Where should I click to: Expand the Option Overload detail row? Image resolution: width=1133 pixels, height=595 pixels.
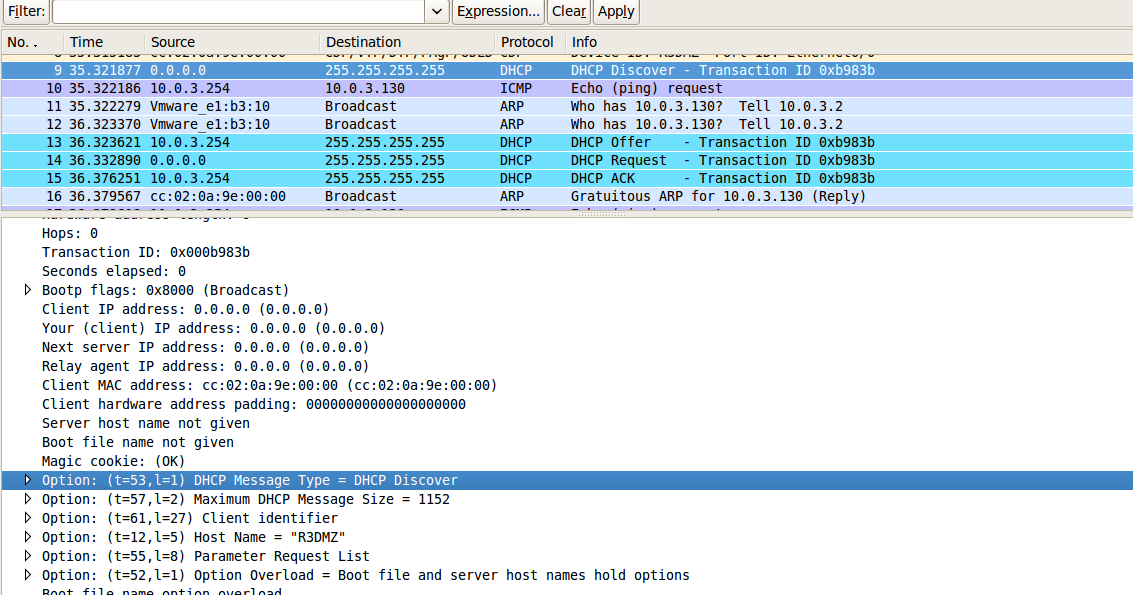pos(27,575)
